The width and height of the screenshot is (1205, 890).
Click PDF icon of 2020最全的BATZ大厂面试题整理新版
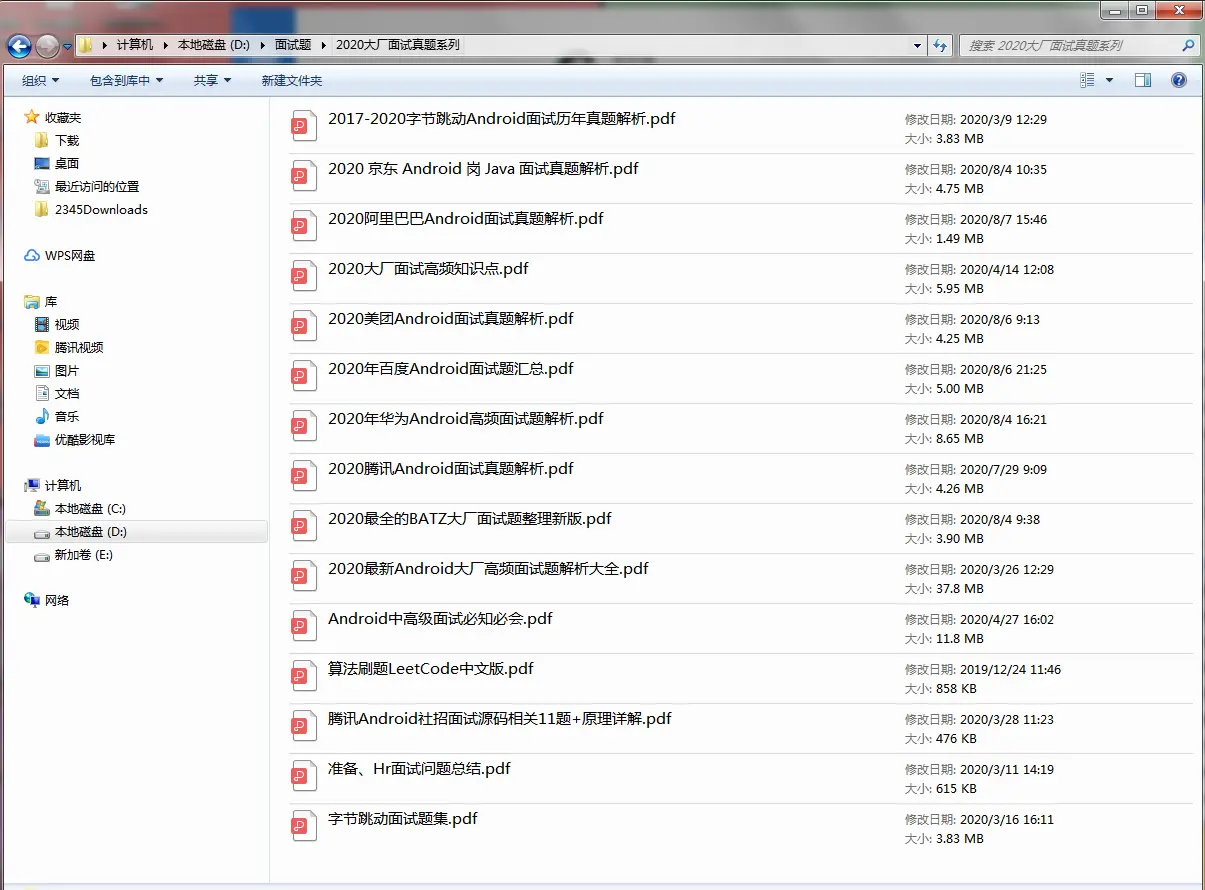(303, 526)
